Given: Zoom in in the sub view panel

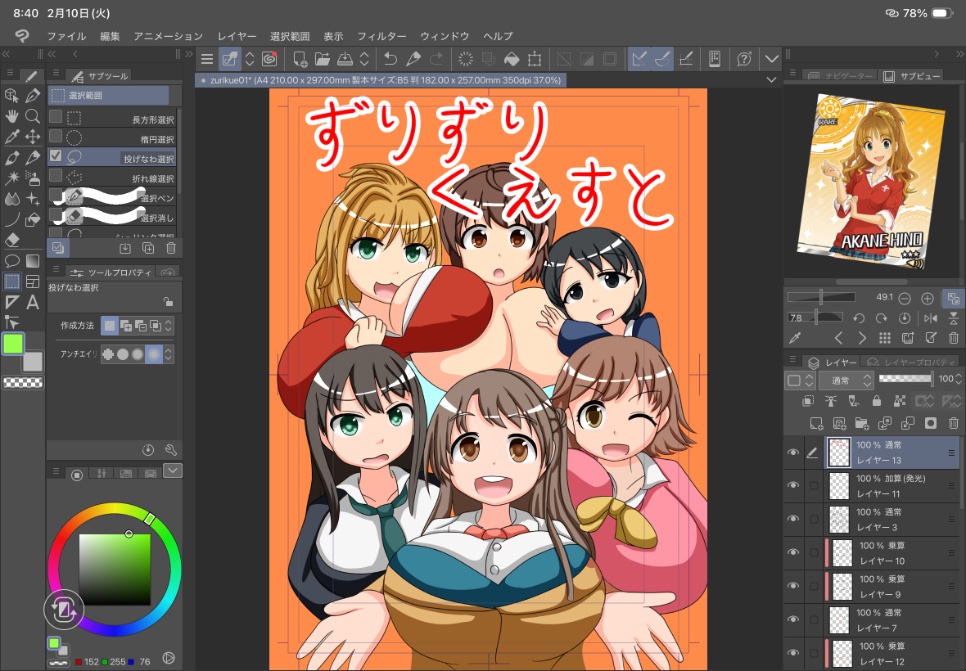Looking at the screenshot, I should coord(927,298).
